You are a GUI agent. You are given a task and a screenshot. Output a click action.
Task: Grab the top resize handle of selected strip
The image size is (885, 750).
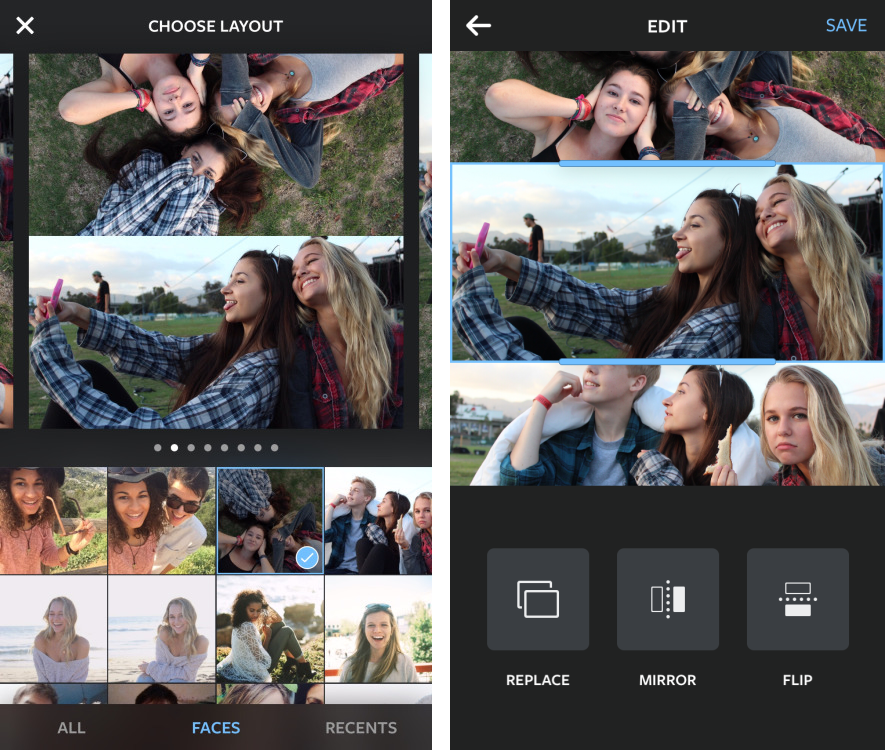tap(667, 164)
